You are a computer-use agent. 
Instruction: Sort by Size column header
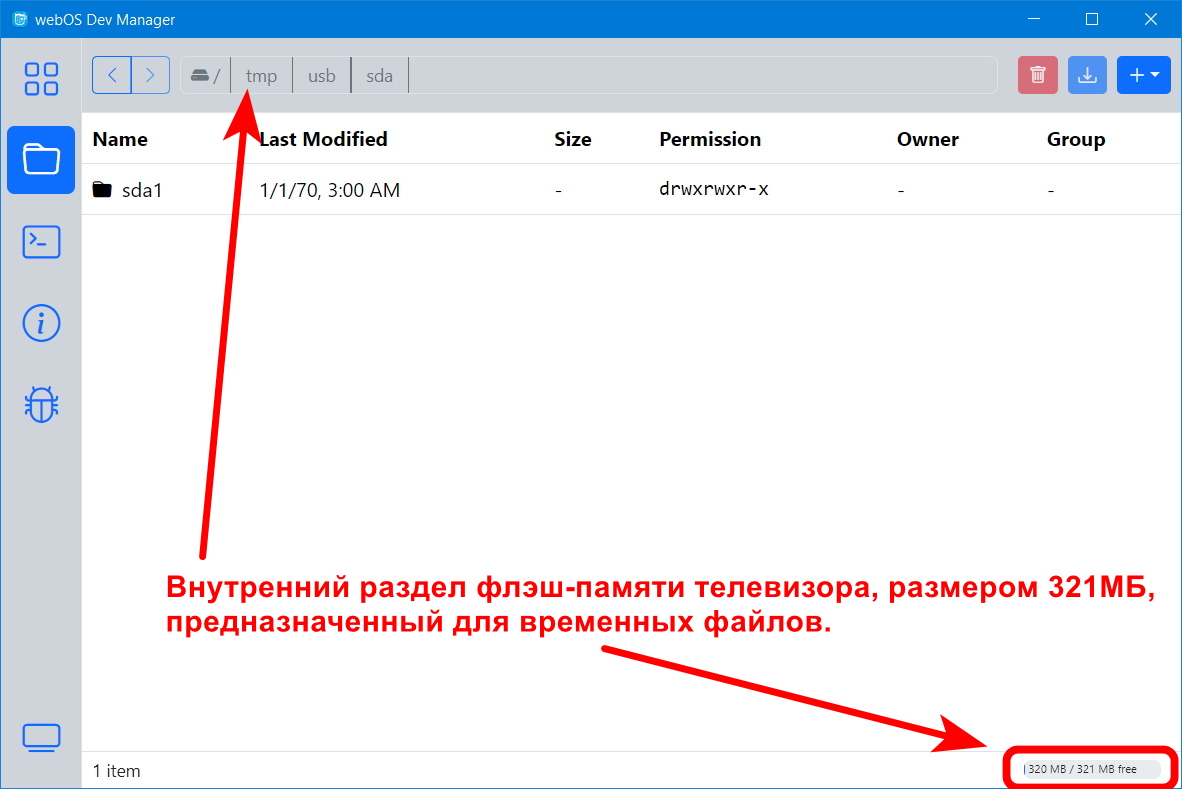tap(572, 139)
